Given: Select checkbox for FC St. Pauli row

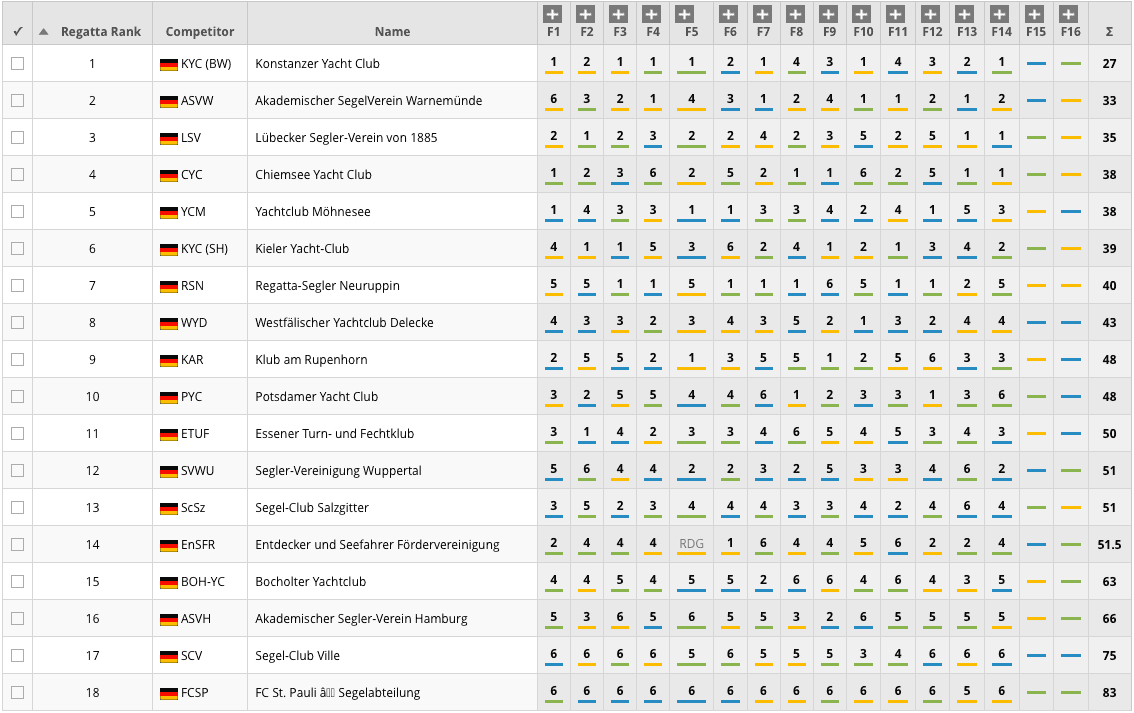Looking at the screenshot, I should (17, 692).
